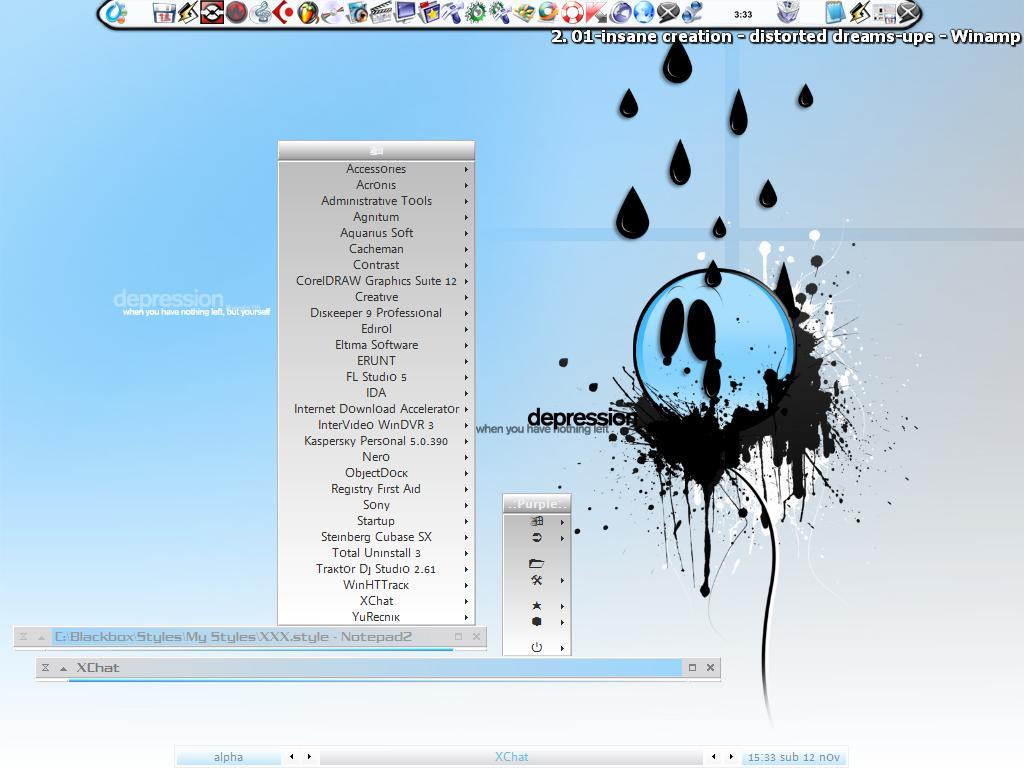Click the 3:33 clock in the dock
The image size is (1024, 768).
[x=743, y=14]
